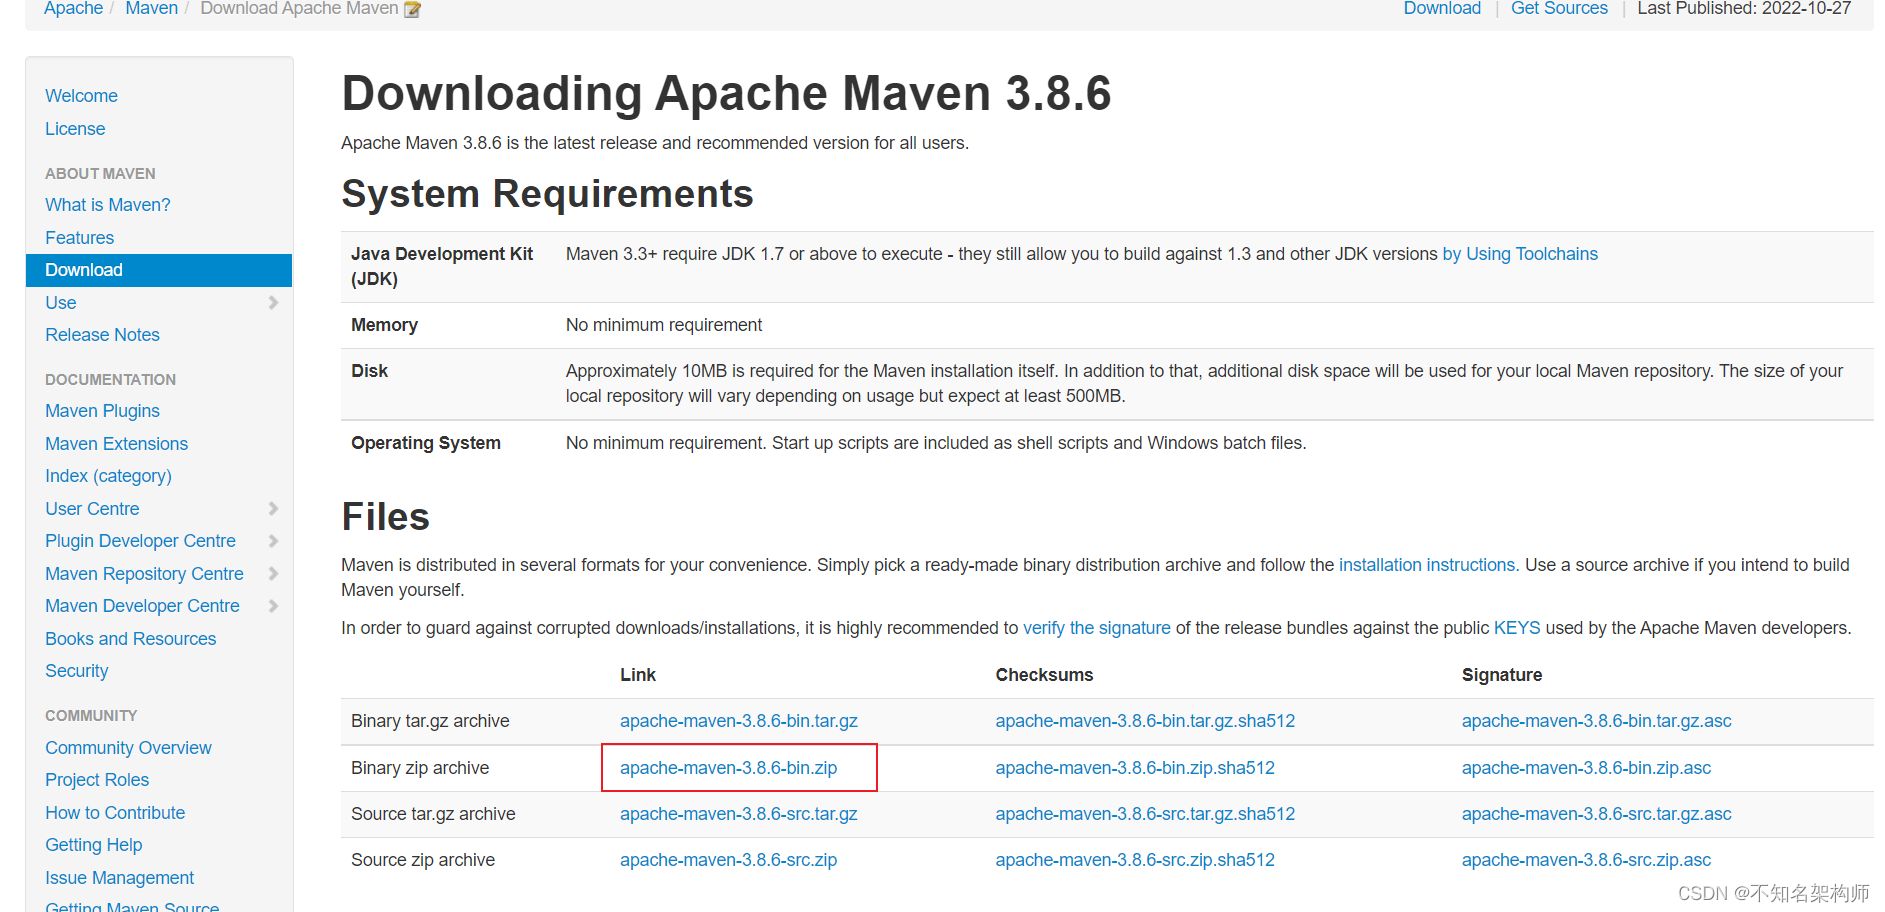Open Community Overview sidebar link

coord(128,748)
